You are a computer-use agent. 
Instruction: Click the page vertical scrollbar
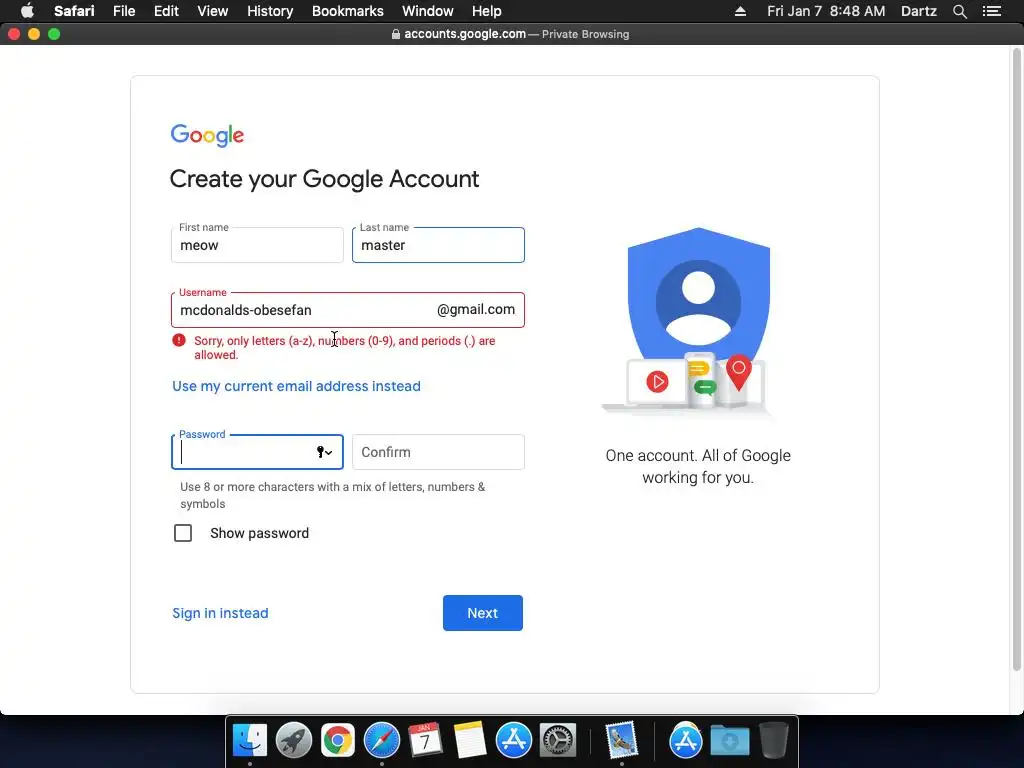coord(1016,359)
